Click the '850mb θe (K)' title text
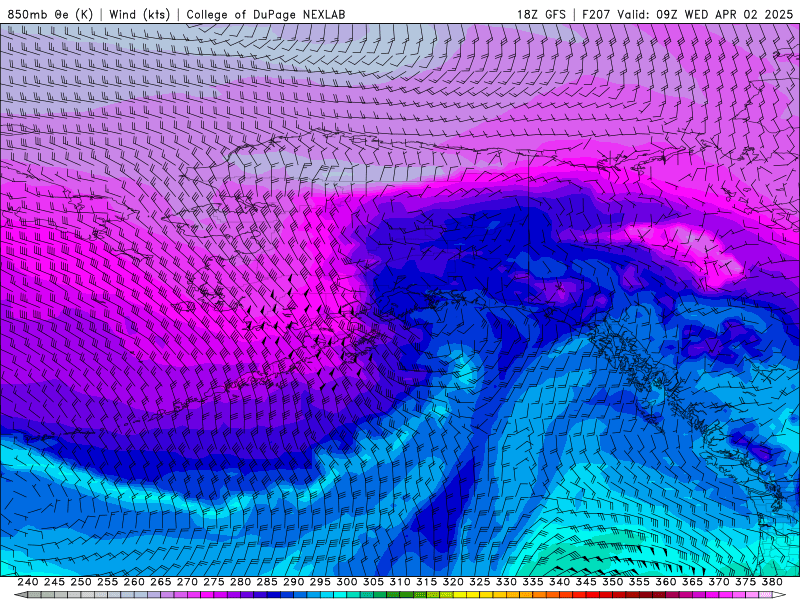The width and height of the screenshot is (800, 600). click(x=50, y=14)
